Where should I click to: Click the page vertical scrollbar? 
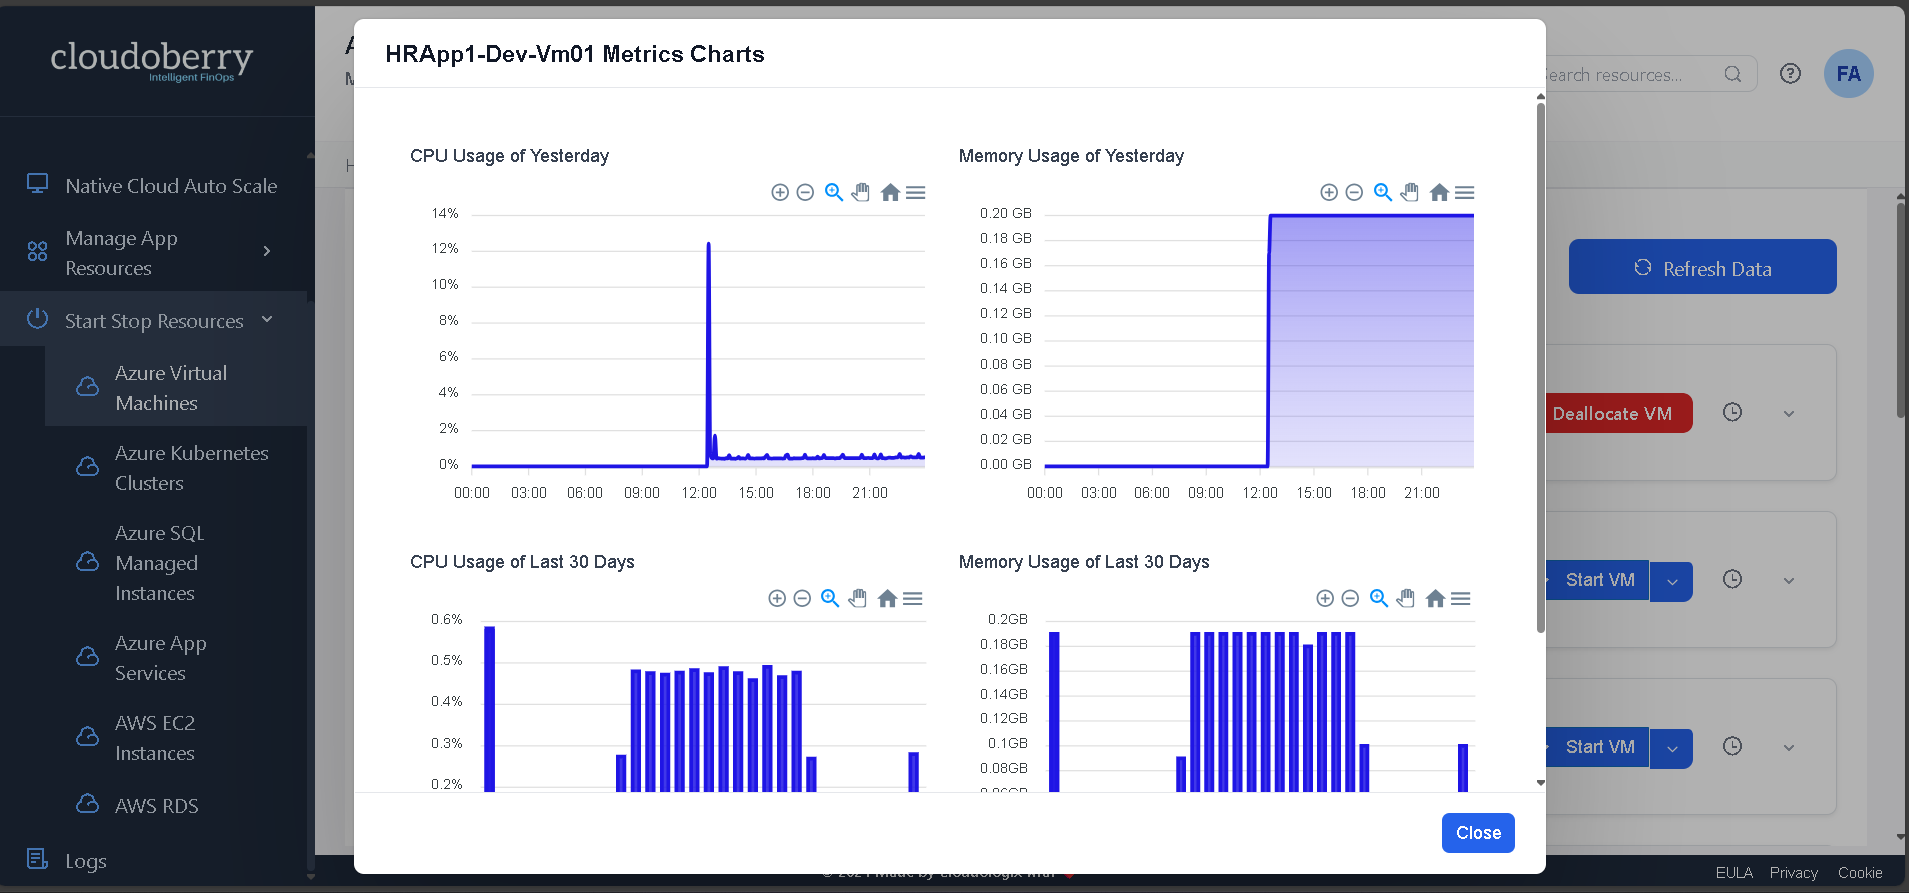pos(1901,310)
